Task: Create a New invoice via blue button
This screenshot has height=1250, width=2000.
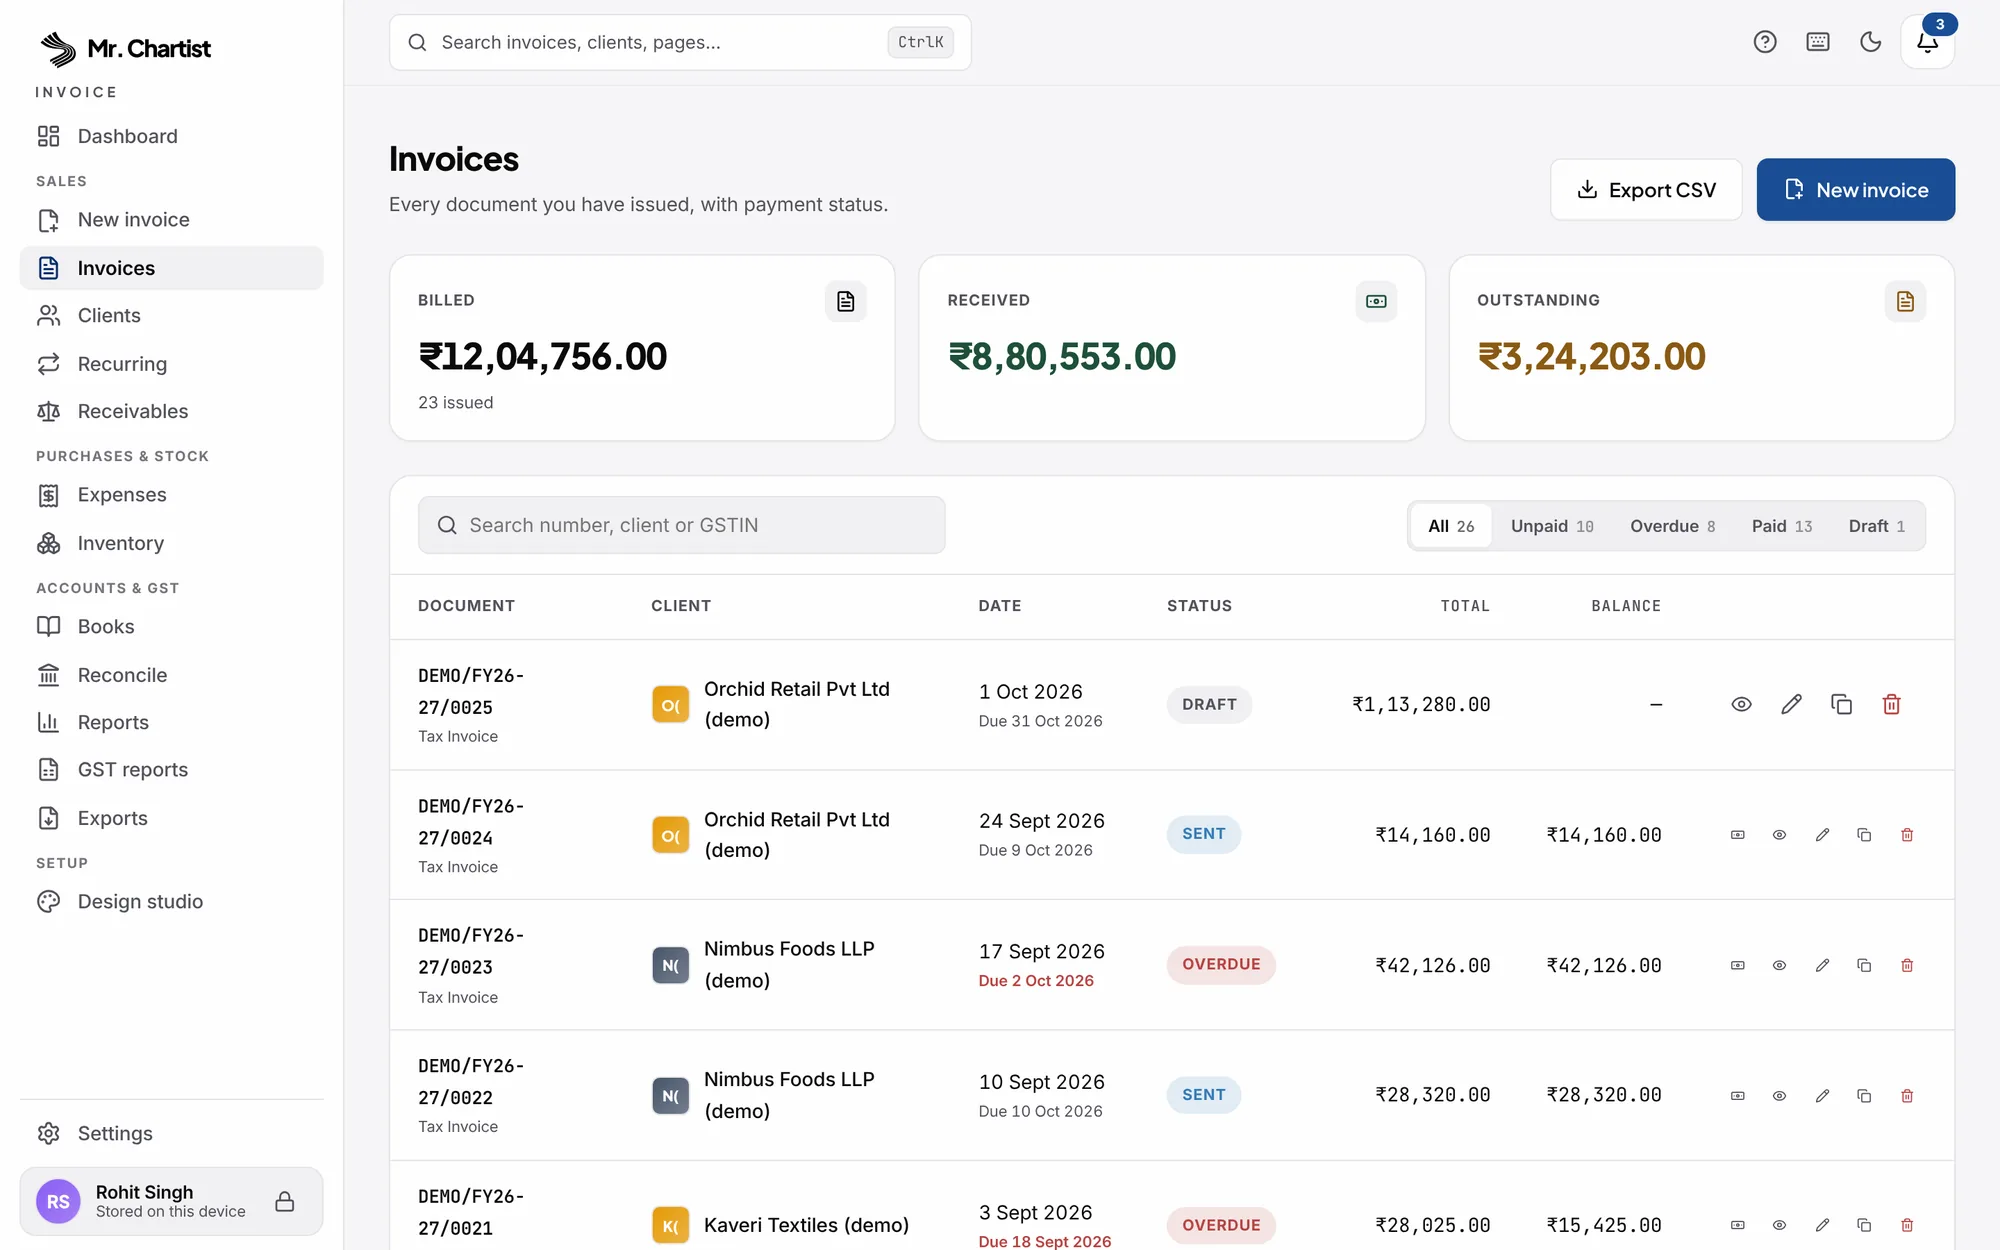Action: tap(1855, 189)
